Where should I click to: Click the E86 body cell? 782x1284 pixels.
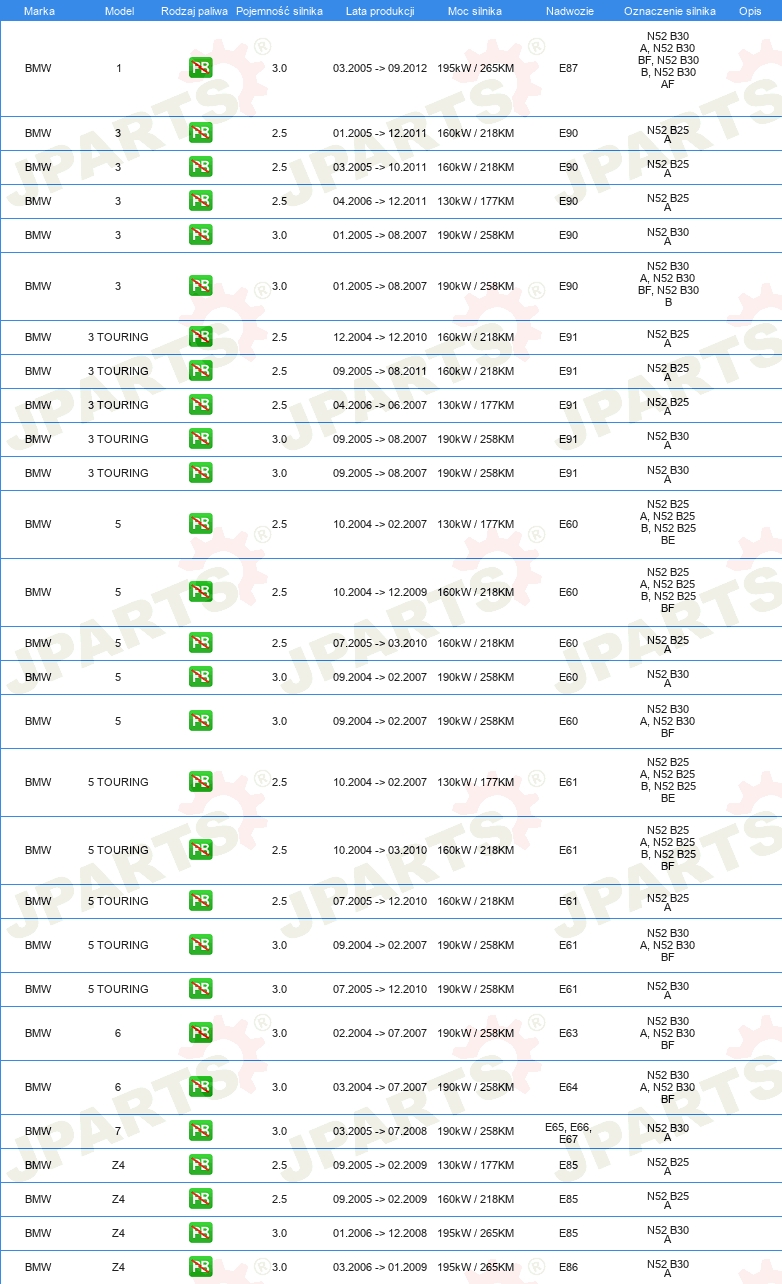(x=568, y=1267)
